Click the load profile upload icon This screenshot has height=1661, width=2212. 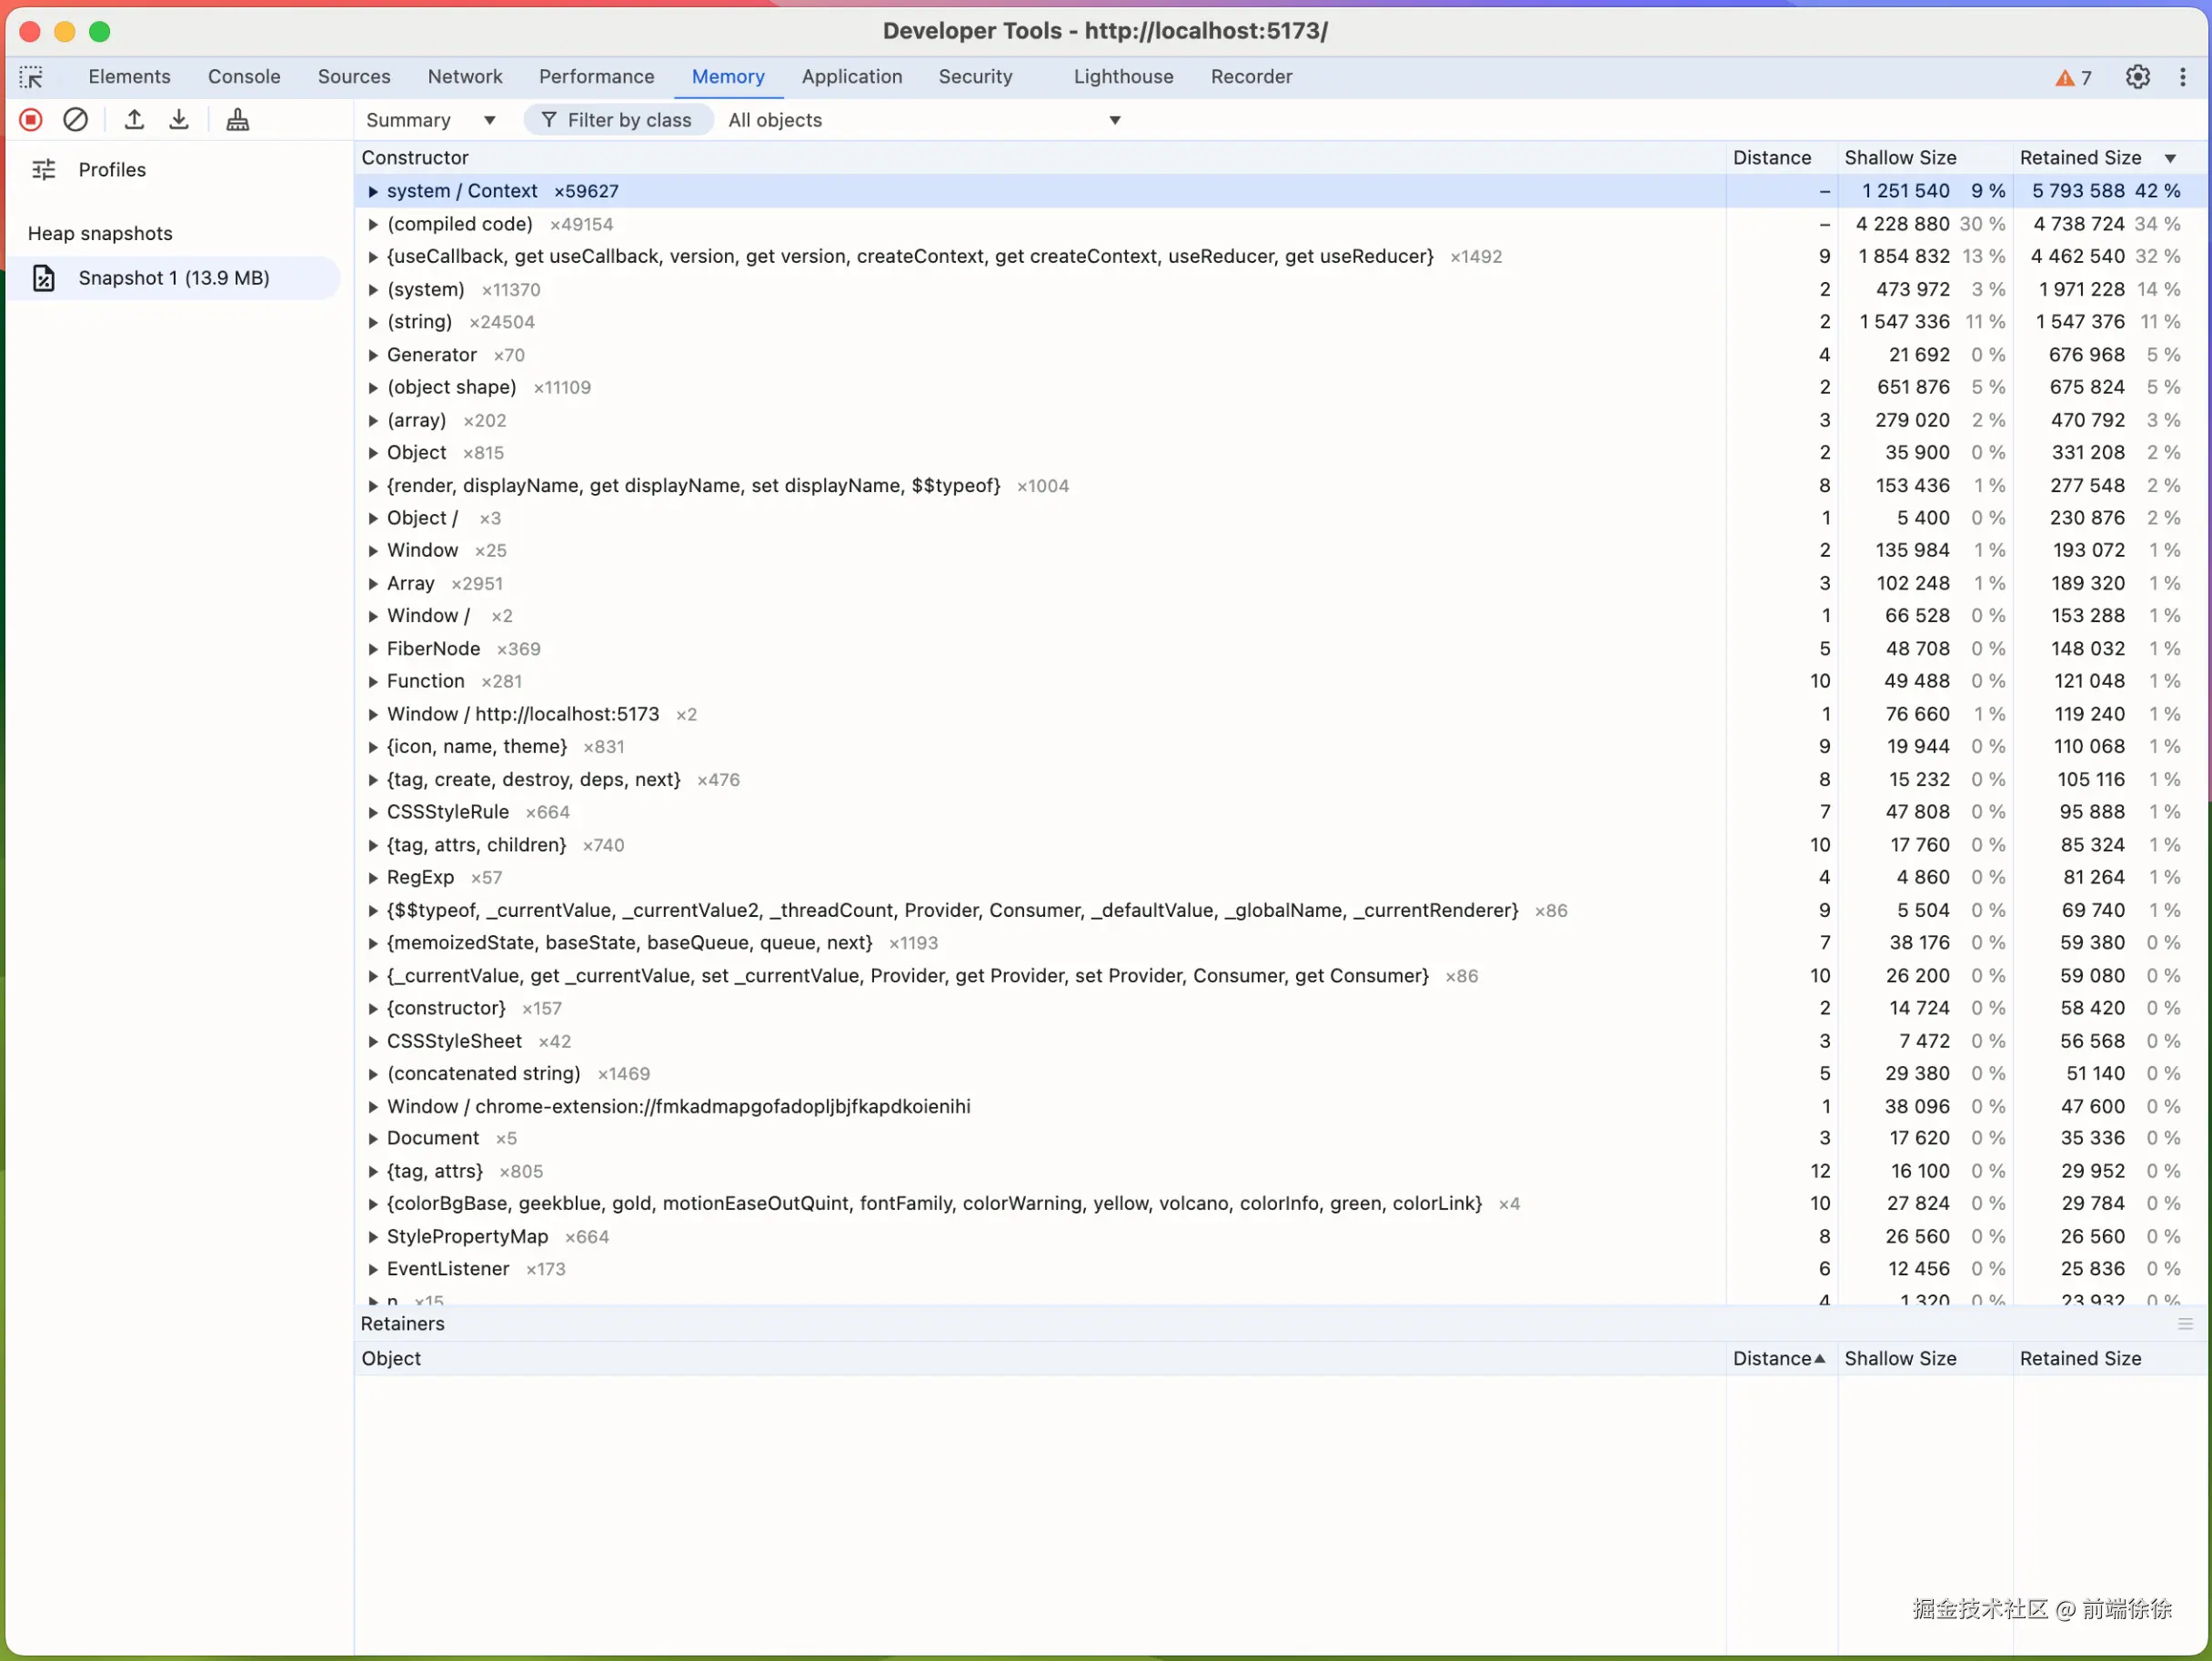tap(134, 120)
